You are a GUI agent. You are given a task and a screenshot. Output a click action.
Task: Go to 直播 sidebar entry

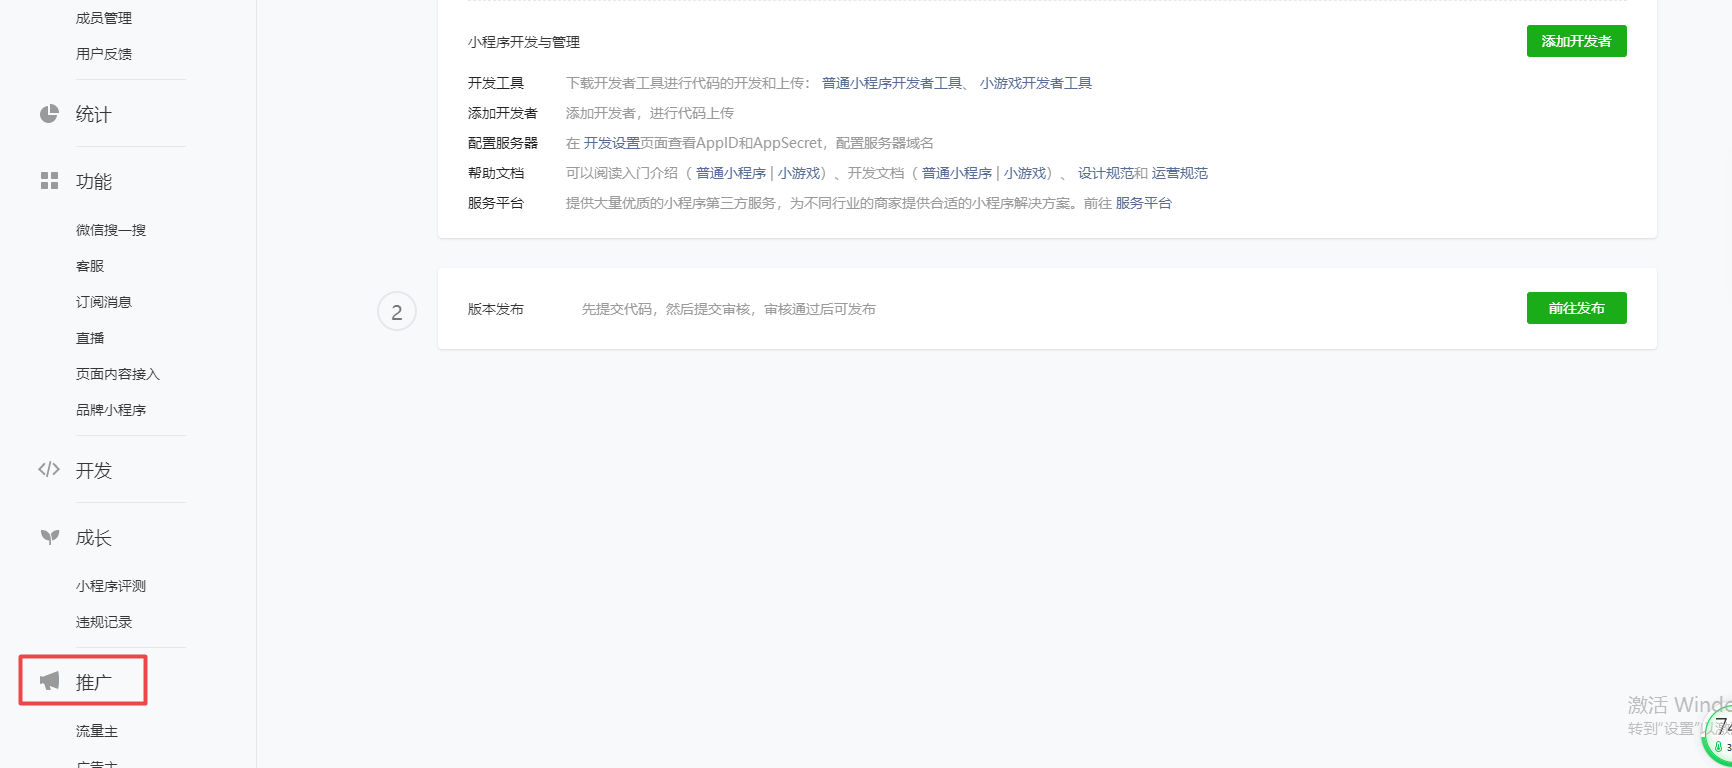click(x=90, y=338)
